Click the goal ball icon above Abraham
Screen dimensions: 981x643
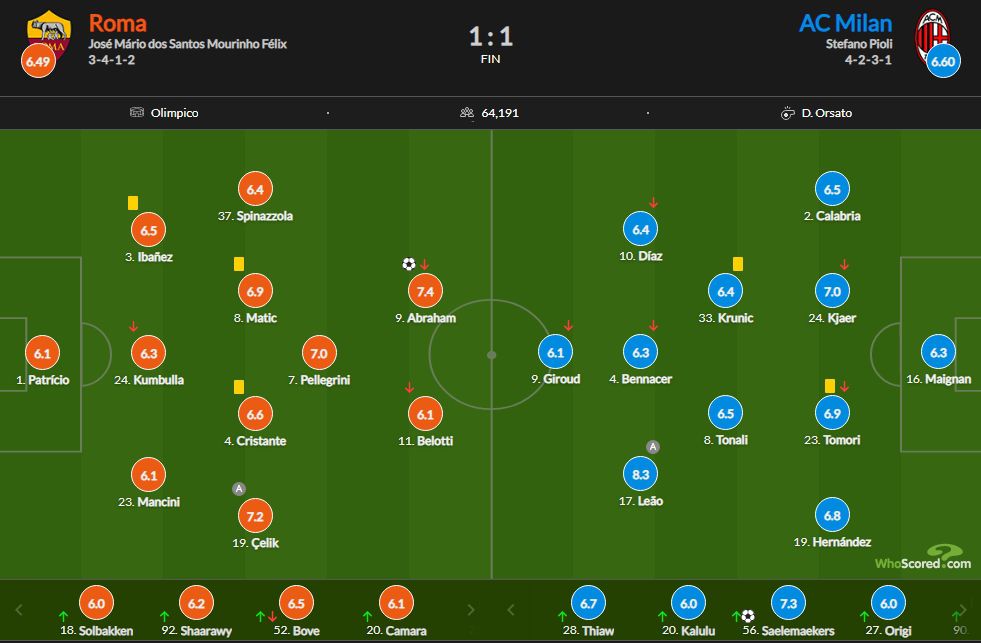(409, 264)
